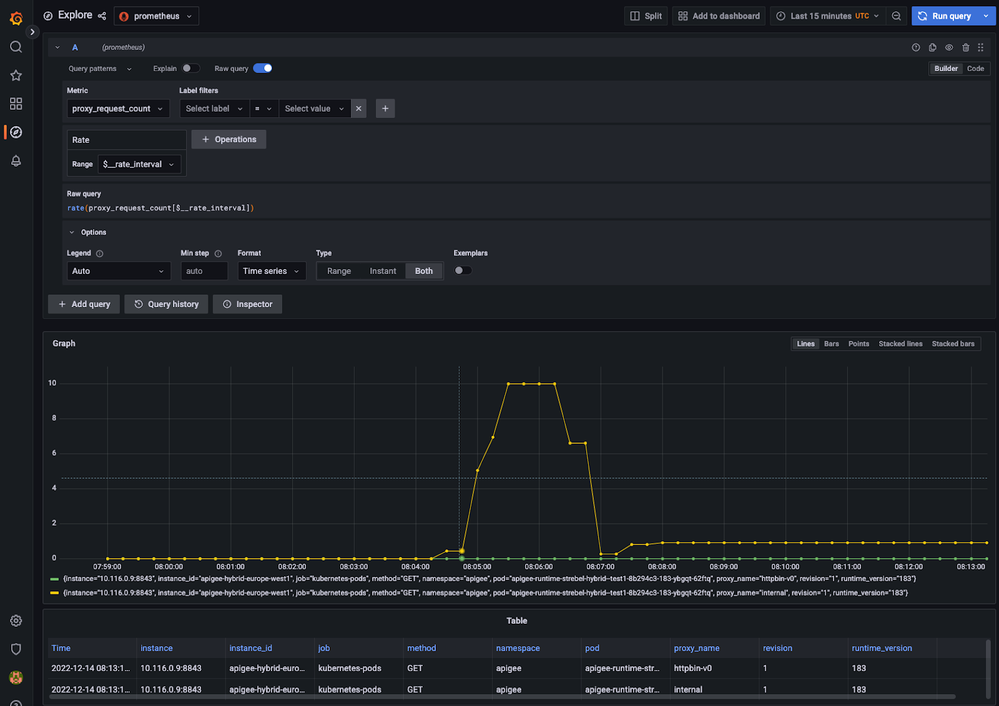Viewport: 999px width, 706px height.
Task: Enable the Exemplars switch
Action: coord(463,270)
